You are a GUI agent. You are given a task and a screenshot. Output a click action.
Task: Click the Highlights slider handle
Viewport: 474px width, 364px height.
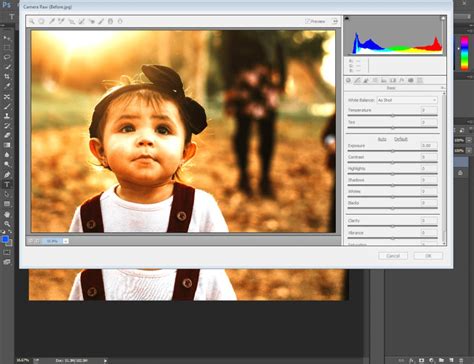pos(393,174)
